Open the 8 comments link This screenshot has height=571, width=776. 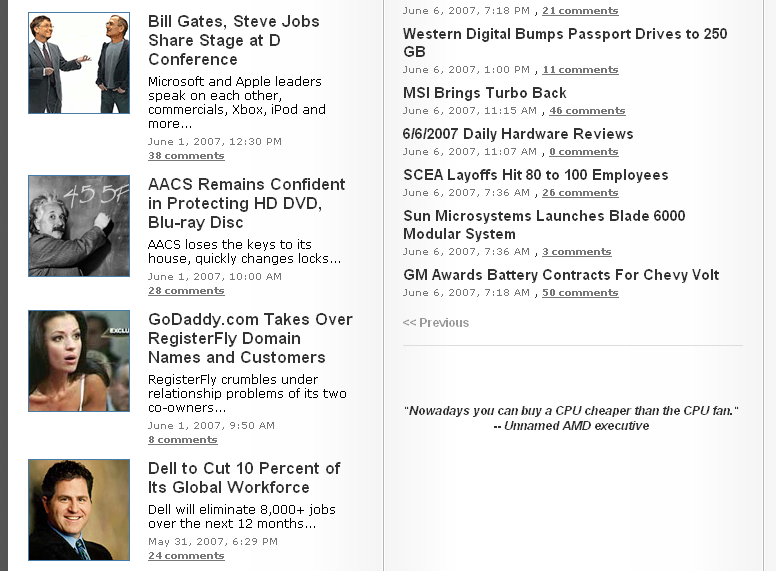point(183,439)
